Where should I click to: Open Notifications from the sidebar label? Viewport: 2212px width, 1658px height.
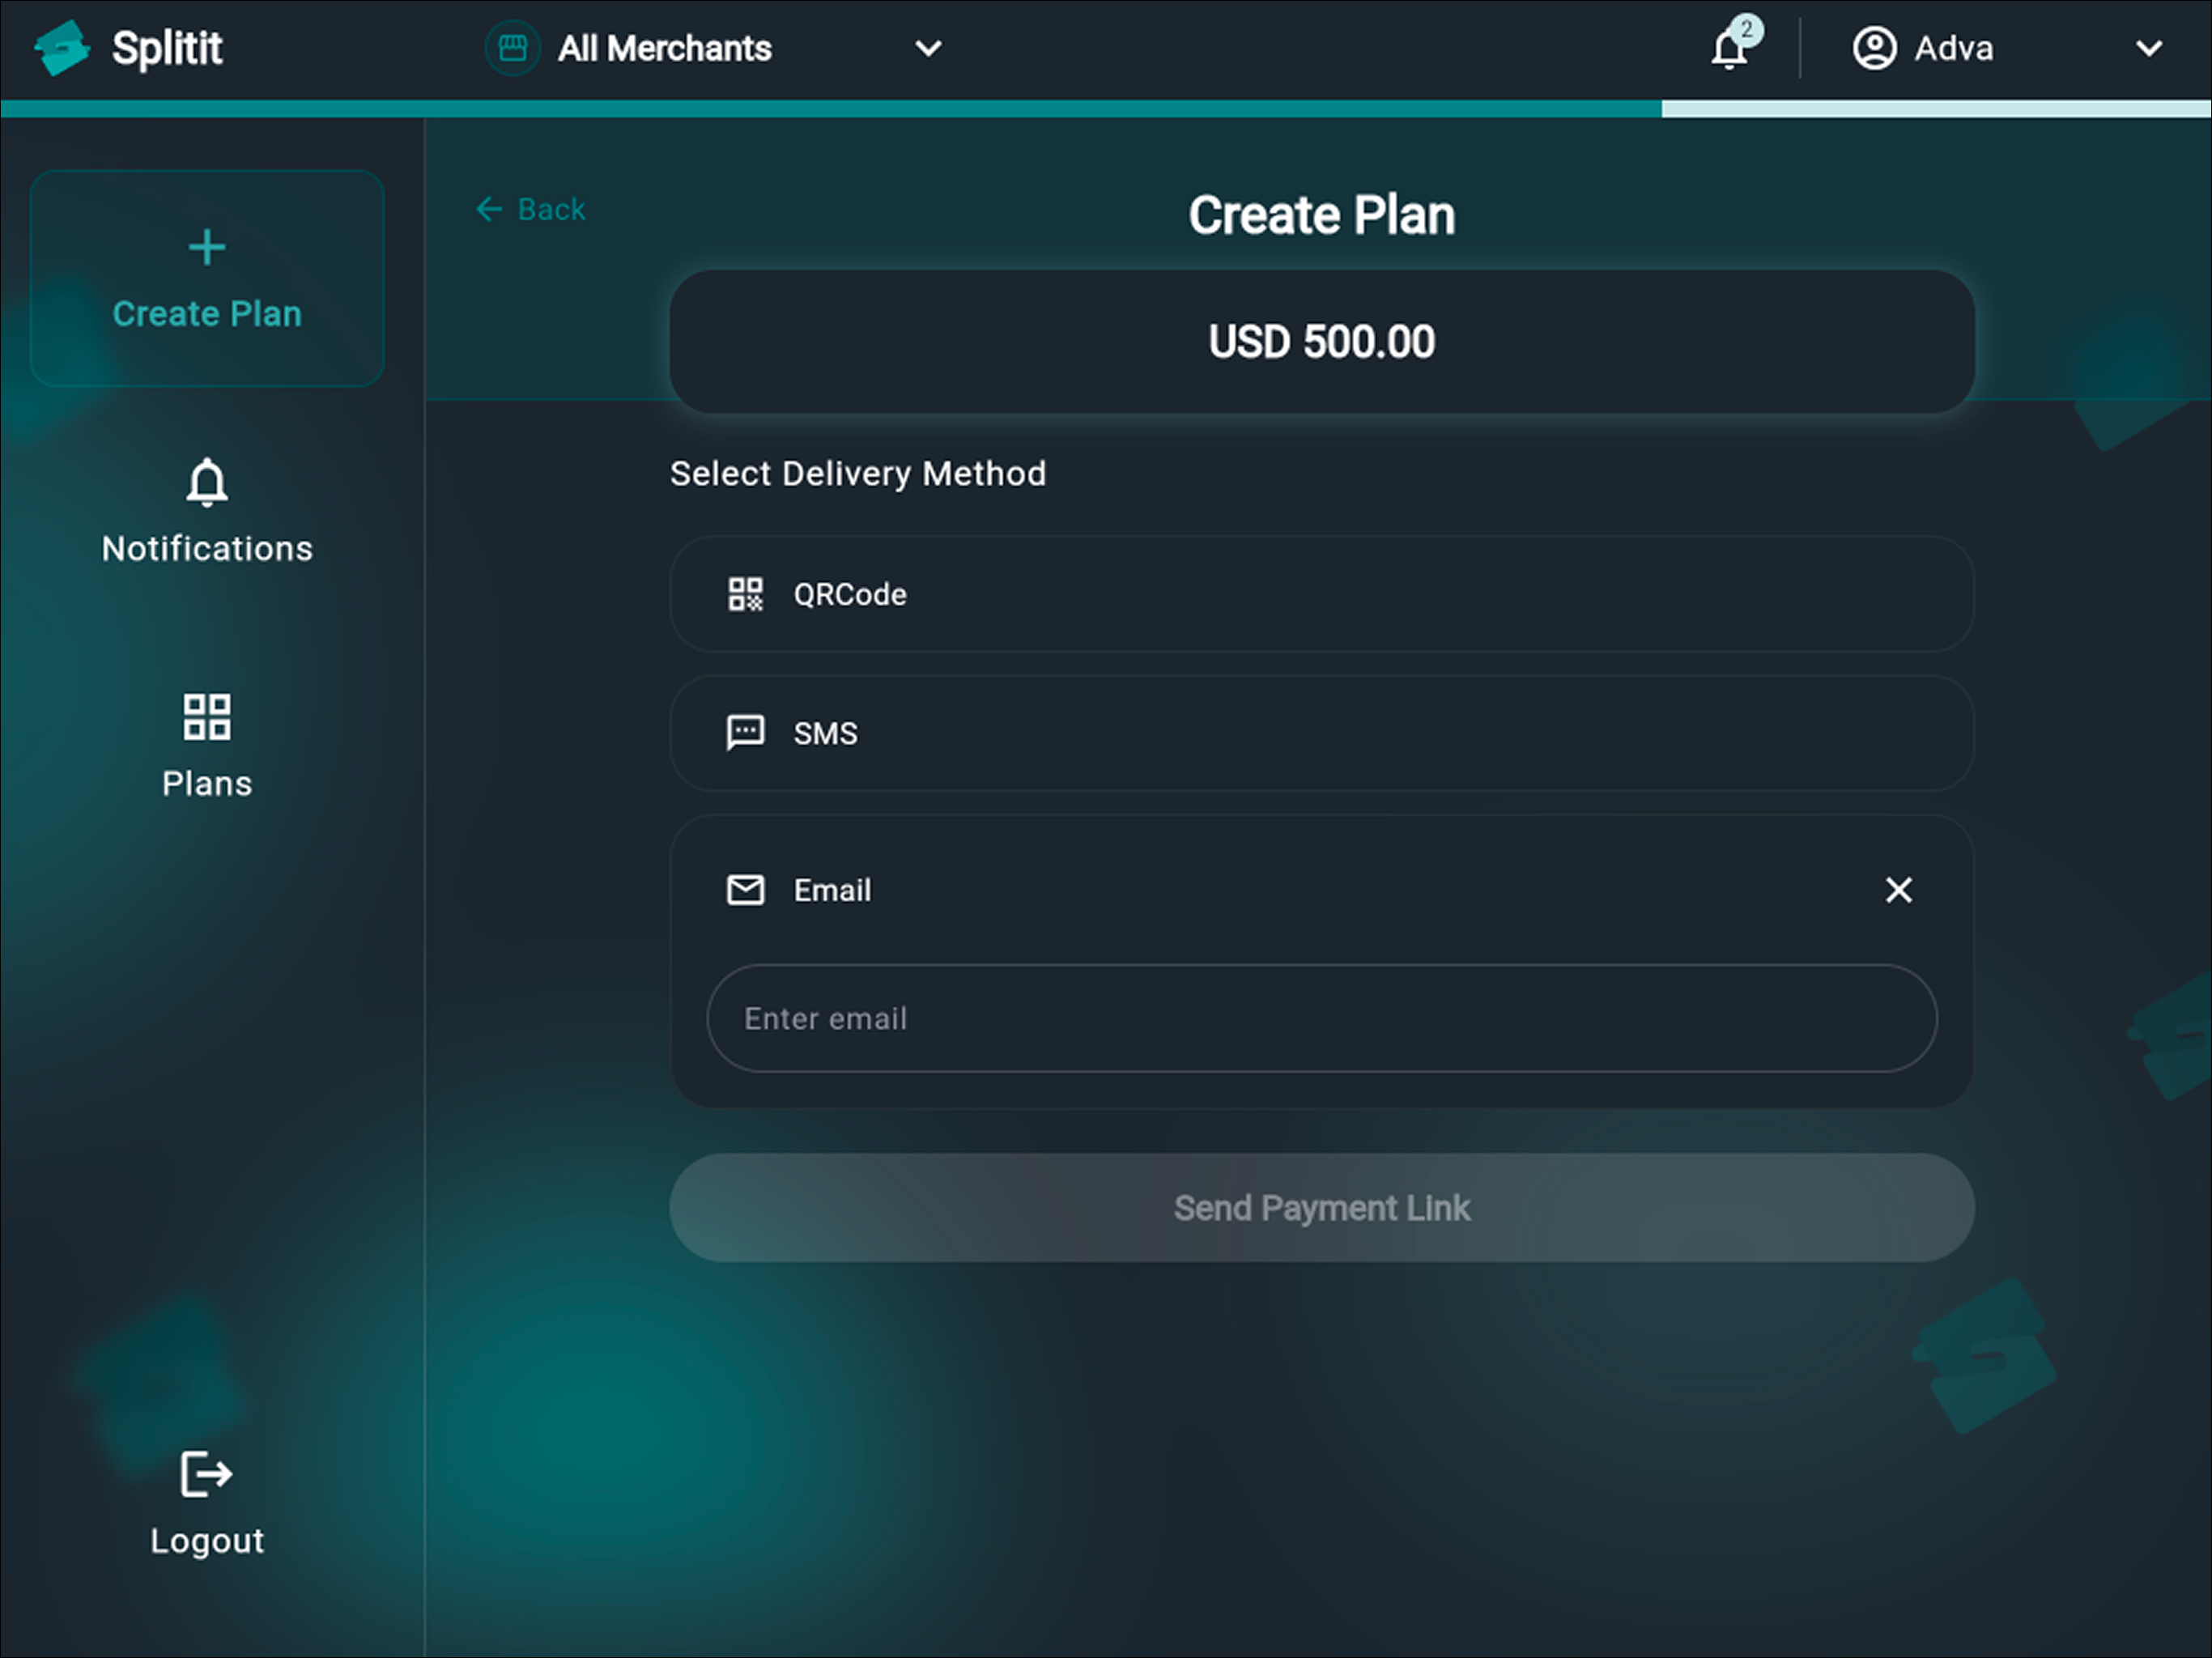207,549
